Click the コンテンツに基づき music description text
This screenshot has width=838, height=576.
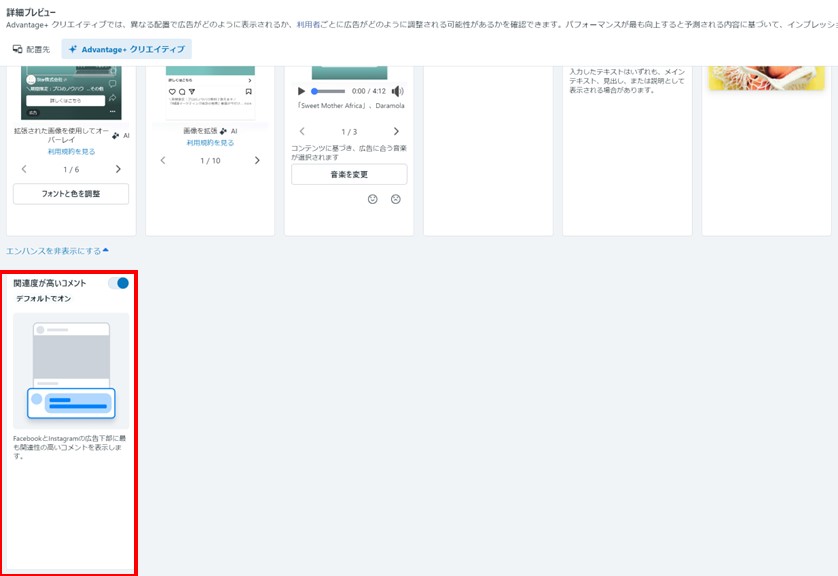349,153
